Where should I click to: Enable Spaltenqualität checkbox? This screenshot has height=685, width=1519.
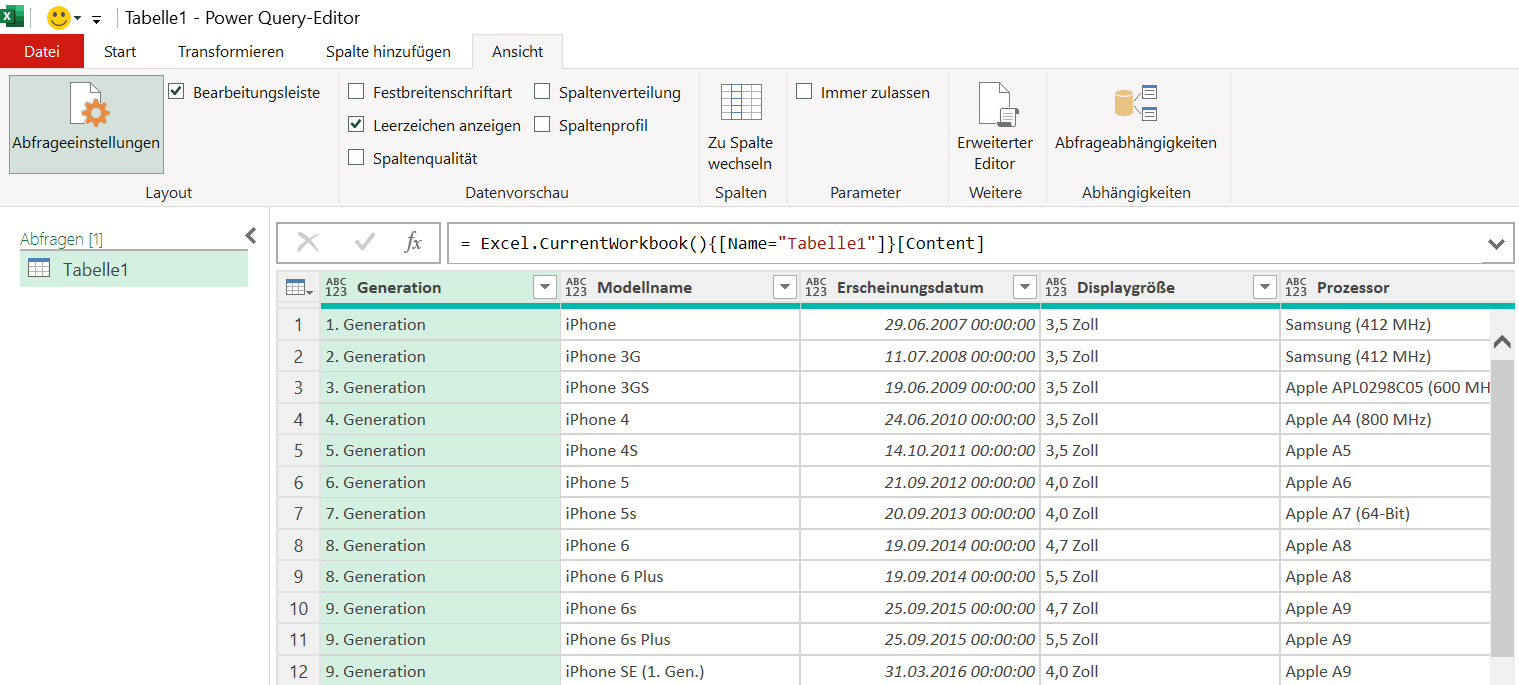[x=356, y=158]
